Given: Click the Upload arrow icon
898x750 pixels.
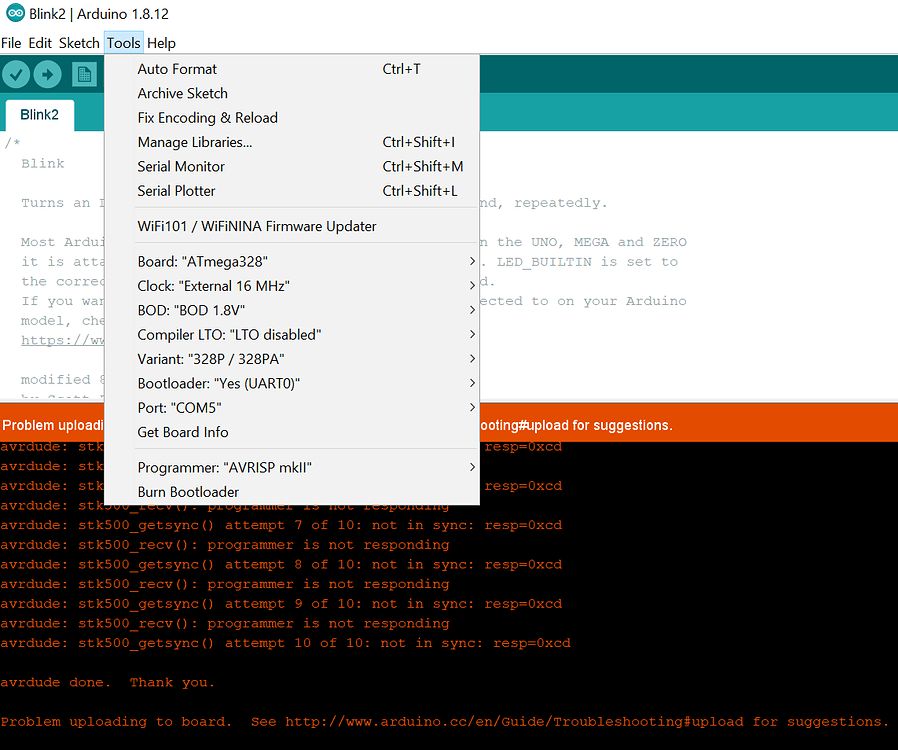Looking at the screenshot, I should click(47, 74).
